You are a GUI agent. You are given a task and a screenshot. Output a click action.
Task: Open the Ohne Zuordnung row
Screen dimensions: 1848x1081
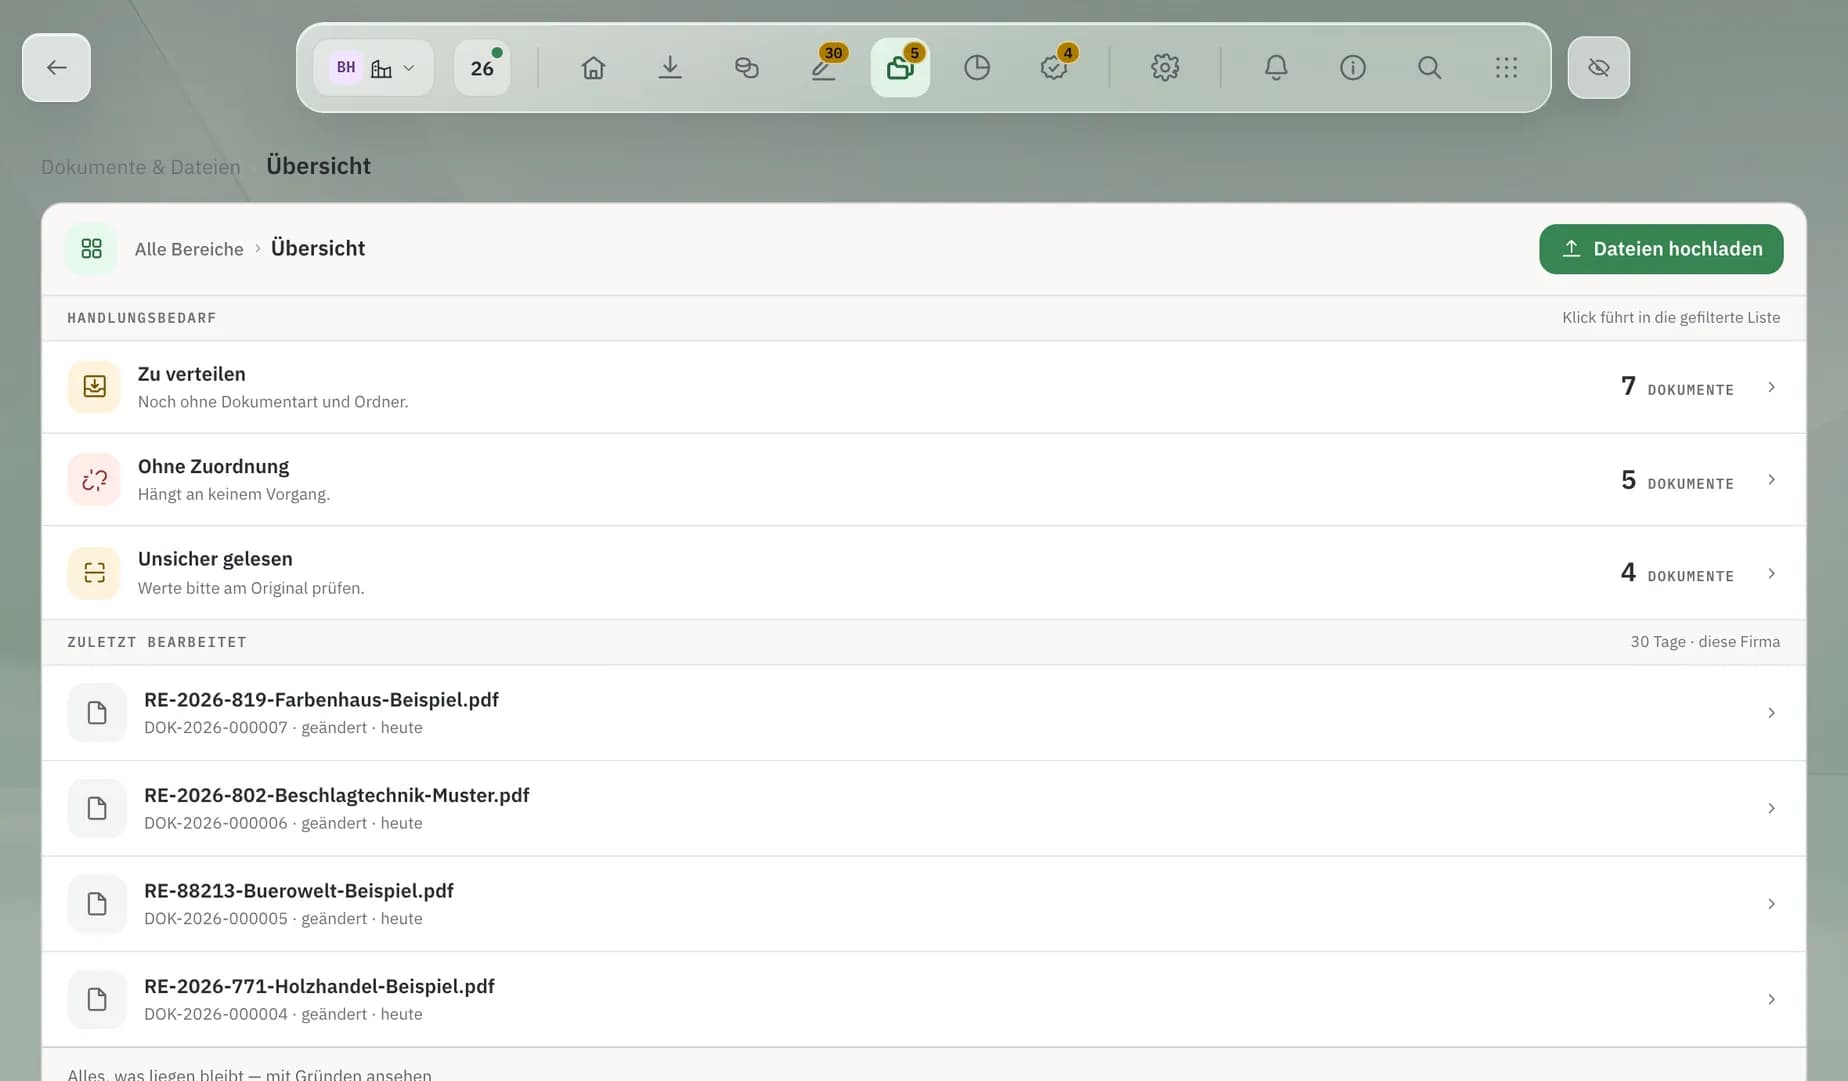924,480
